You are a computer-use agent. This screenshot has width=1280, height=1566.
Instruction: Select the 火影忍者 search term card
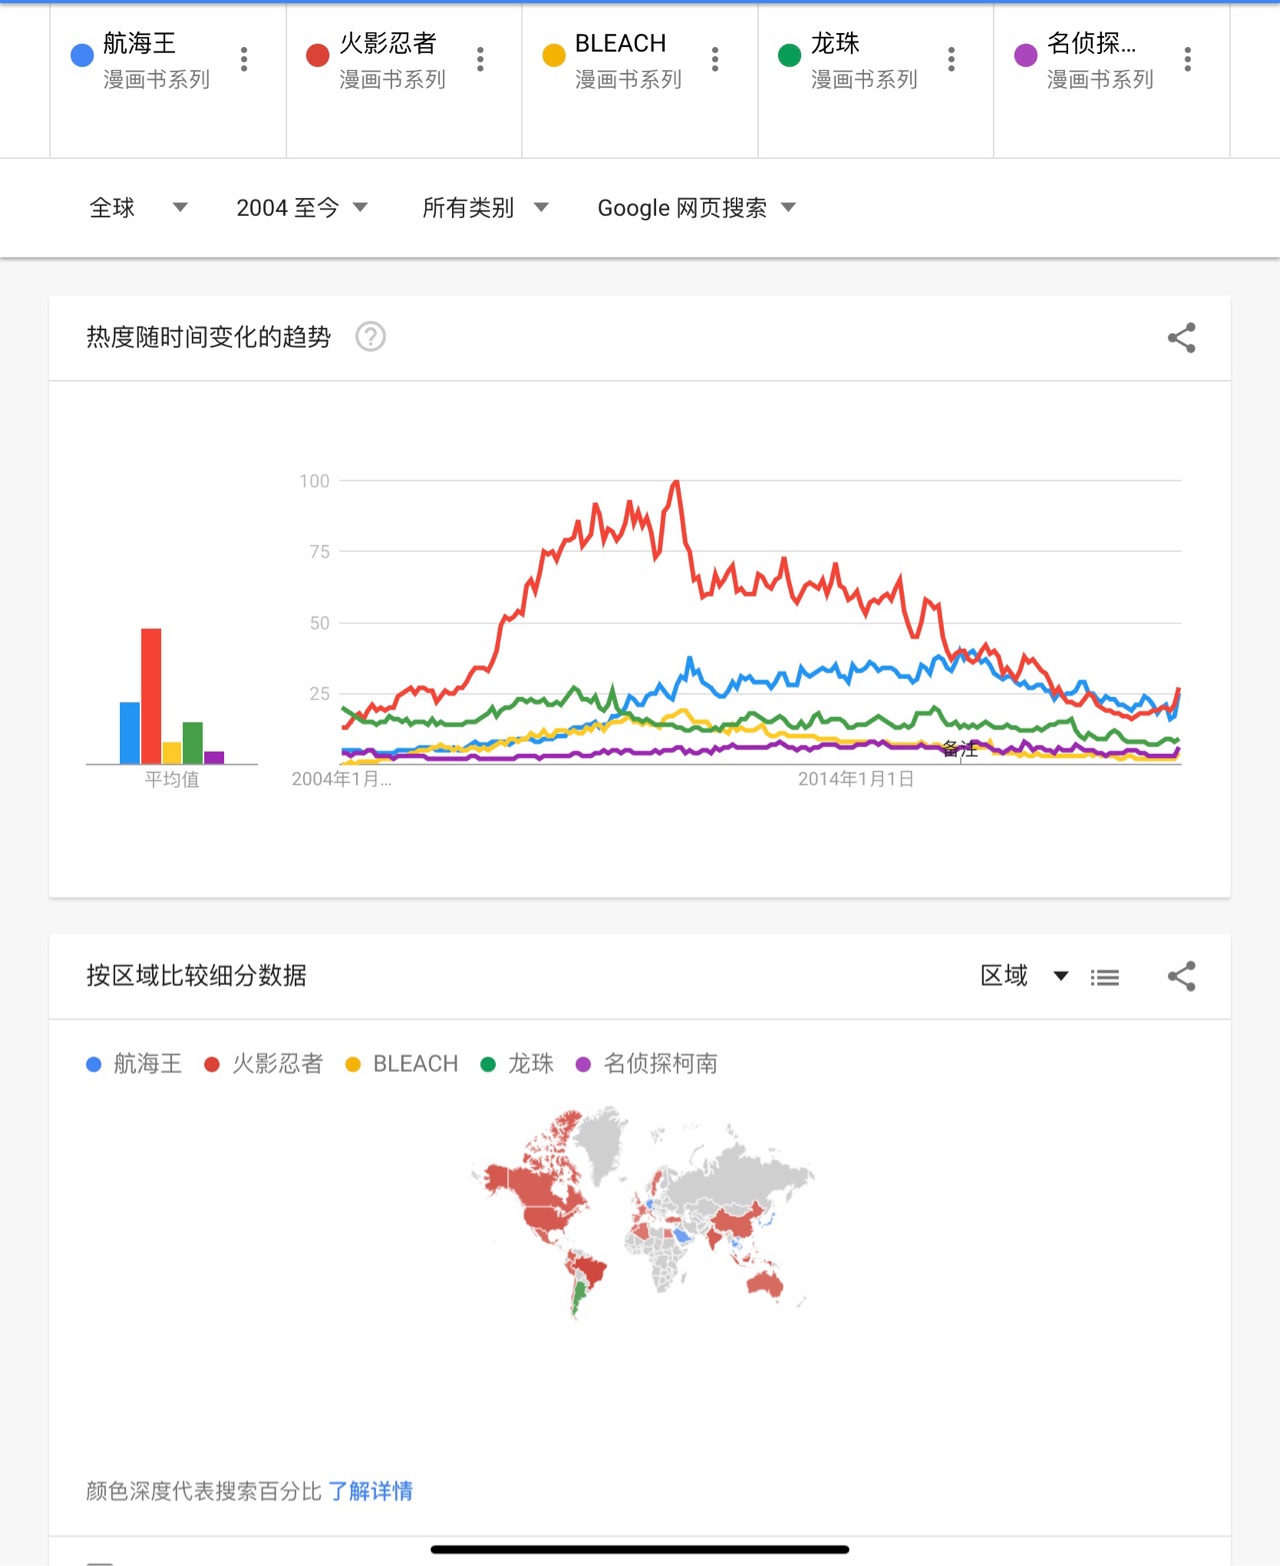[x=404, y=80]
